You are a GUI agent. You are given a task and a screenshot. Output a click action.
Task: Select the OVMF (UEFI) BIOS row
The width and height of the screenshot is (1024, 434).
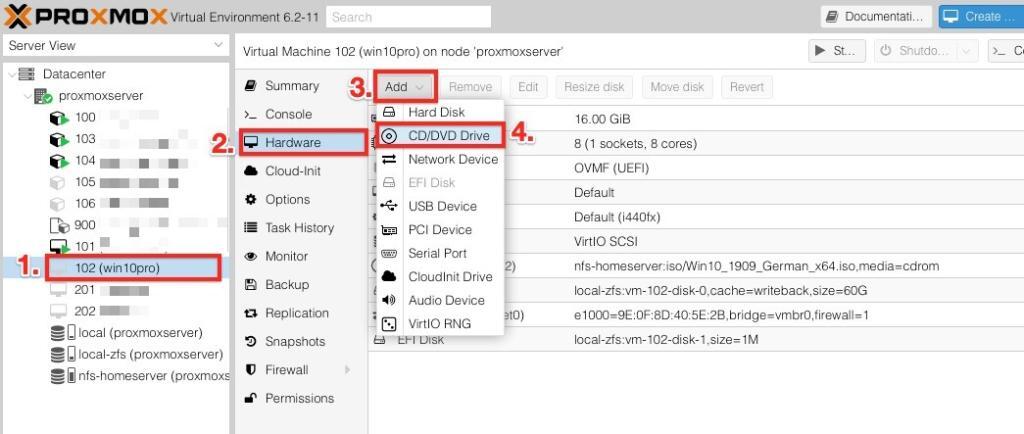696,168
